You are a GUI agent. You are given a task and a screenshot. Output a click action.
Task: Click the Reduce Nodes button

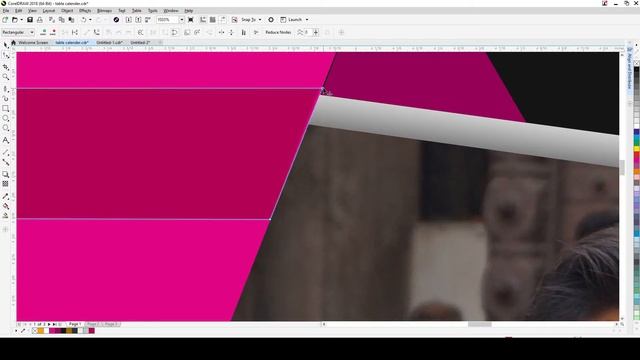coord(278,32)
